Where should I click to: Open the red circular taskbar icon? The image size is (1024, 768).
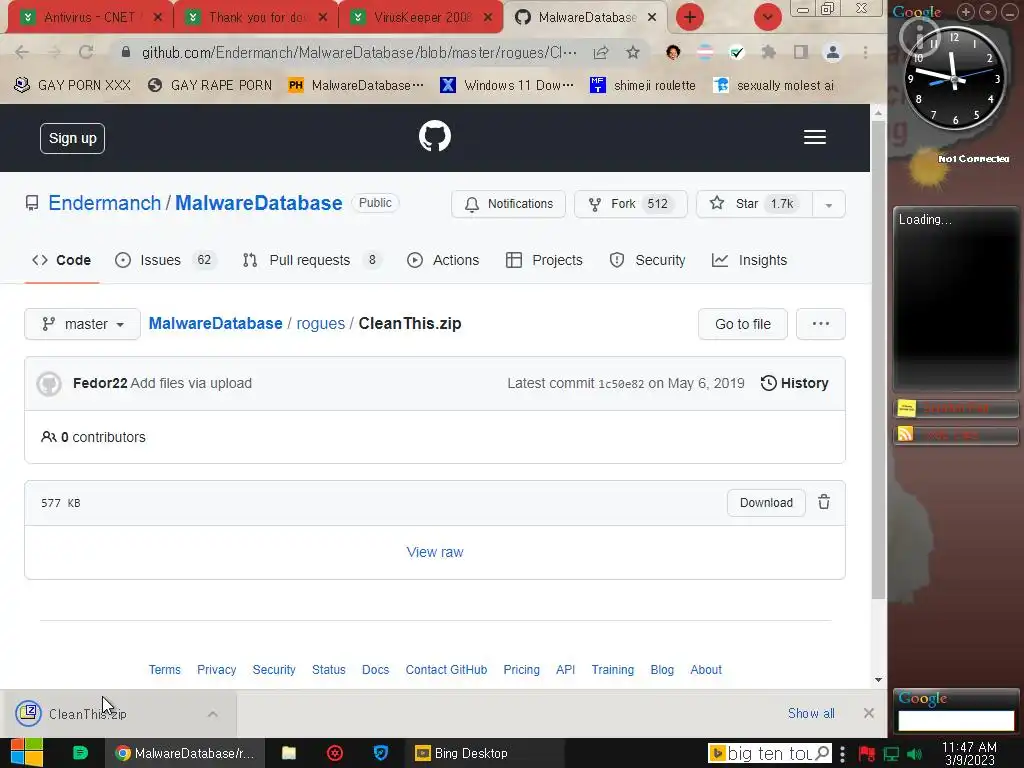point(335,753)
